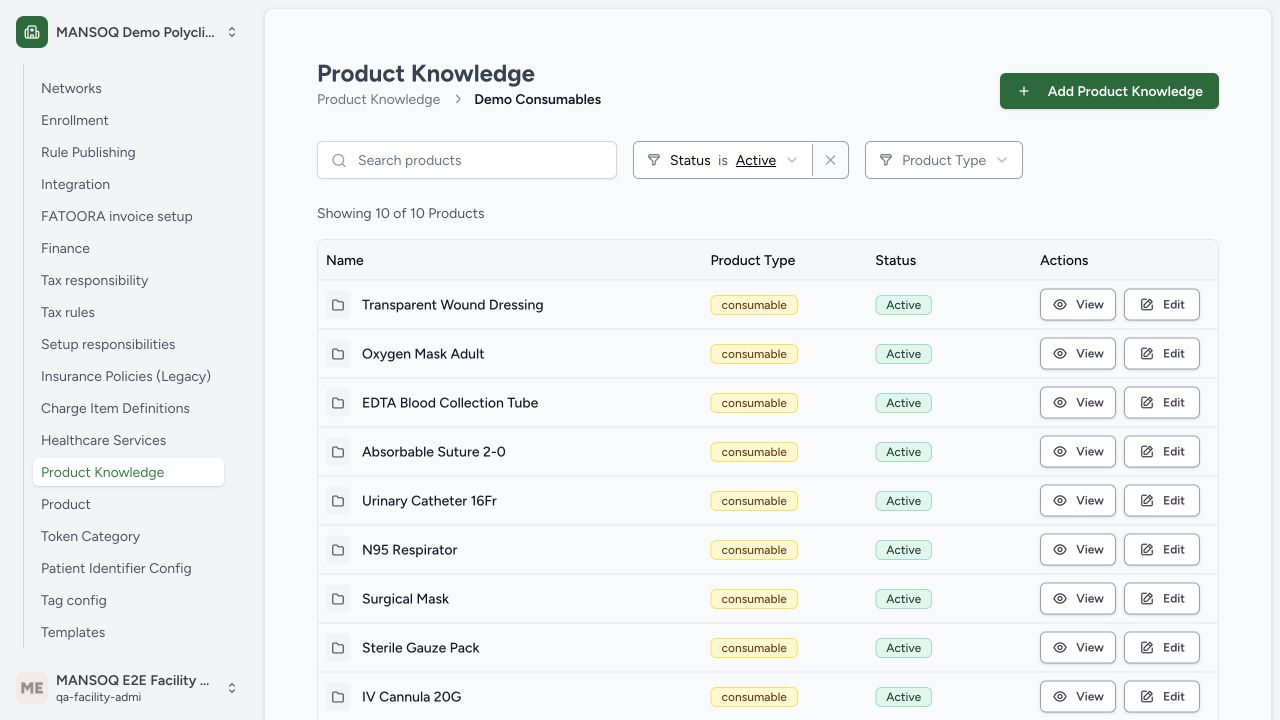Go to Healthcare Services in sidebar
This screenshot has height=720, width=1280.
point(128,440)
